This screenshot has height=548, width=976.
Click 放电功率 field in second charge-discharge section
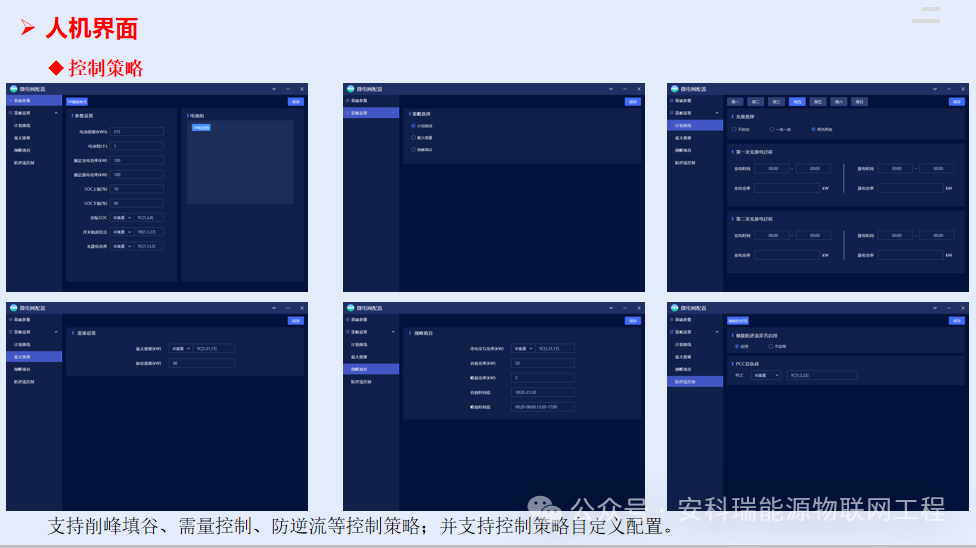911,255
